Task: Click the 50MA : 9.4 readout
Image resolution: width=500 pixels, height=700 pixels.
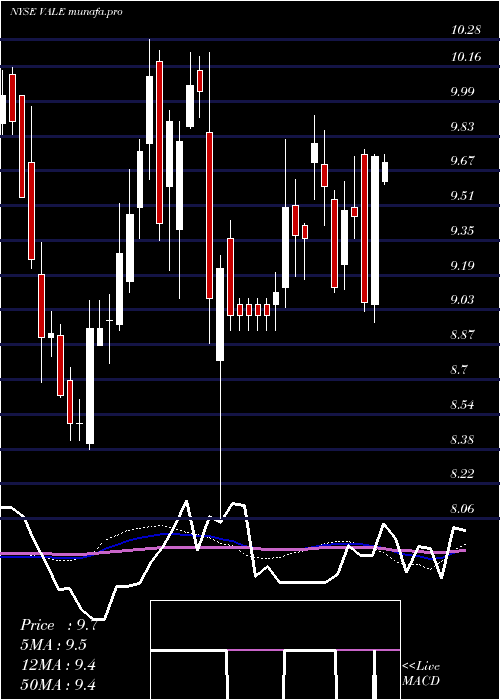Action: 58,685
